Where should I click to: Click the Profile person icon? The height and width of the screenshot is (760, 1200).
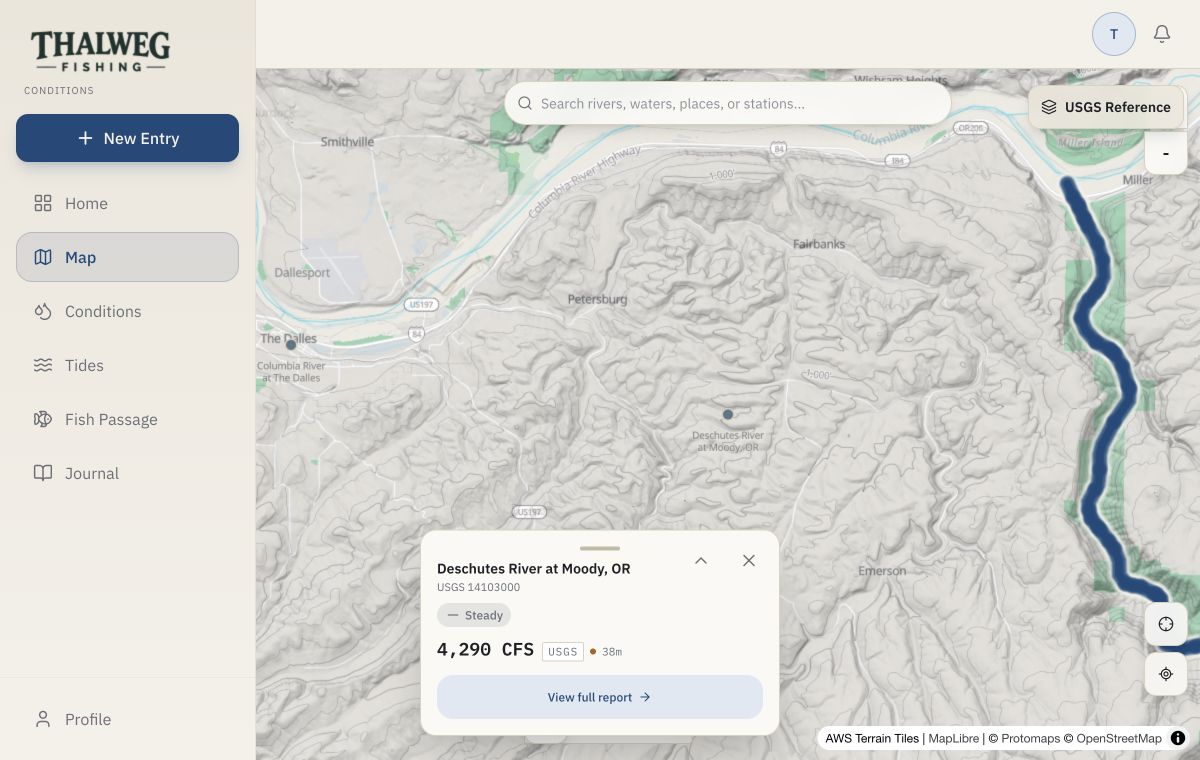tap(43, 719)
